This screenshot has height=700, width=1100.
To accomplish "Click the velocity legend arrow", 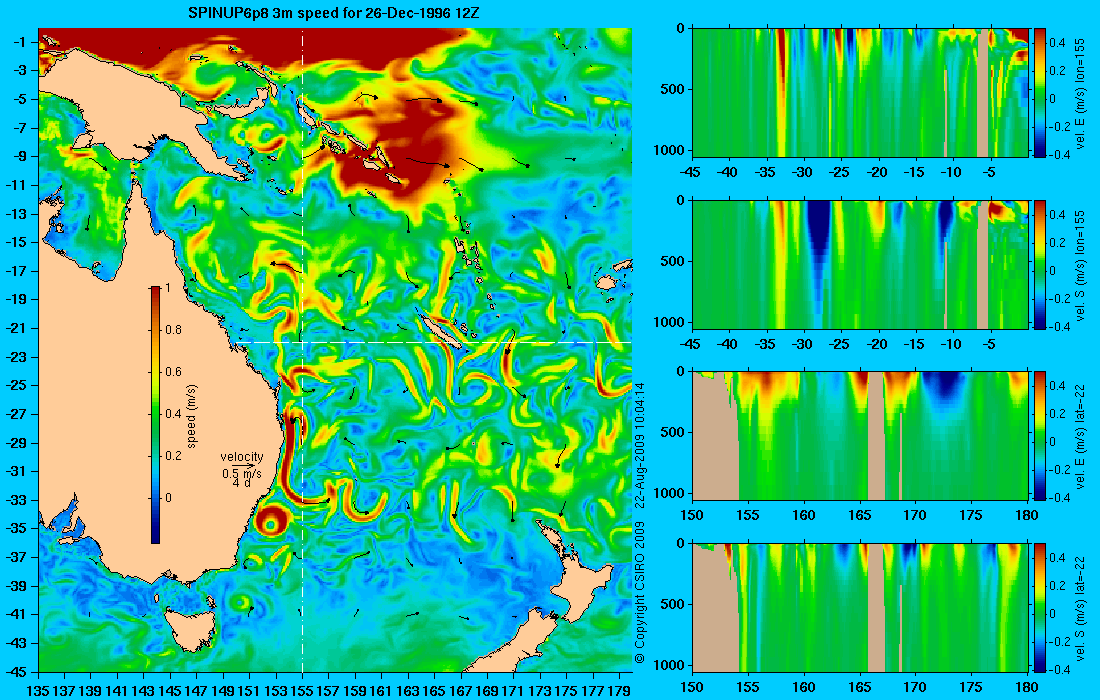I will tap(243, 465).
